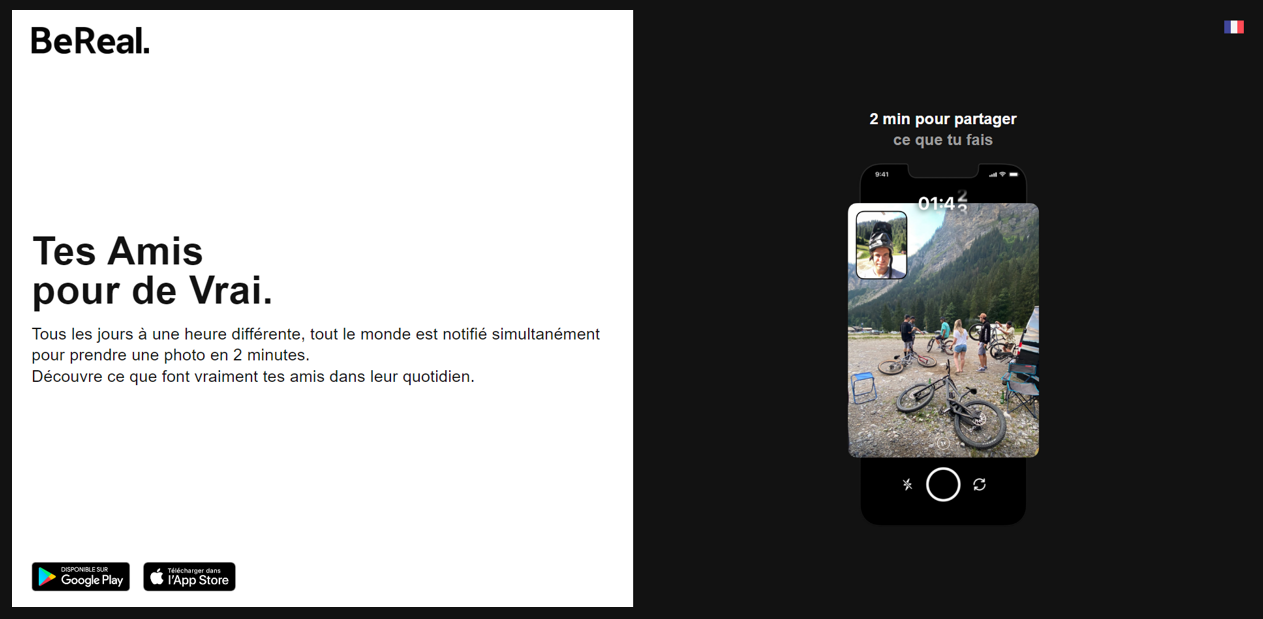Click the small circled chevron on photo
The height and width of the screenshot is (619, 1263).
(x=943, y=443)
